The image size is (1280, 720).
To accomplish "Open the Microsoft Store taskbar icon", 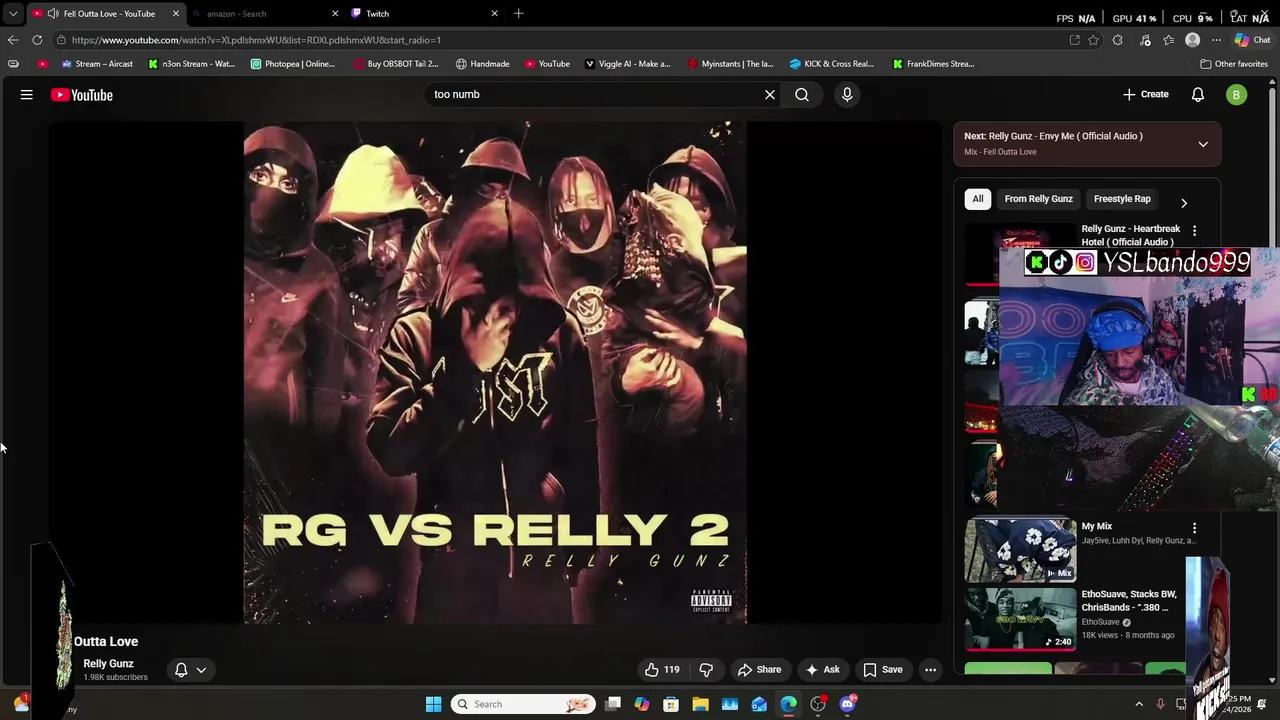I will pyautogui.click(x=671, y=704).
